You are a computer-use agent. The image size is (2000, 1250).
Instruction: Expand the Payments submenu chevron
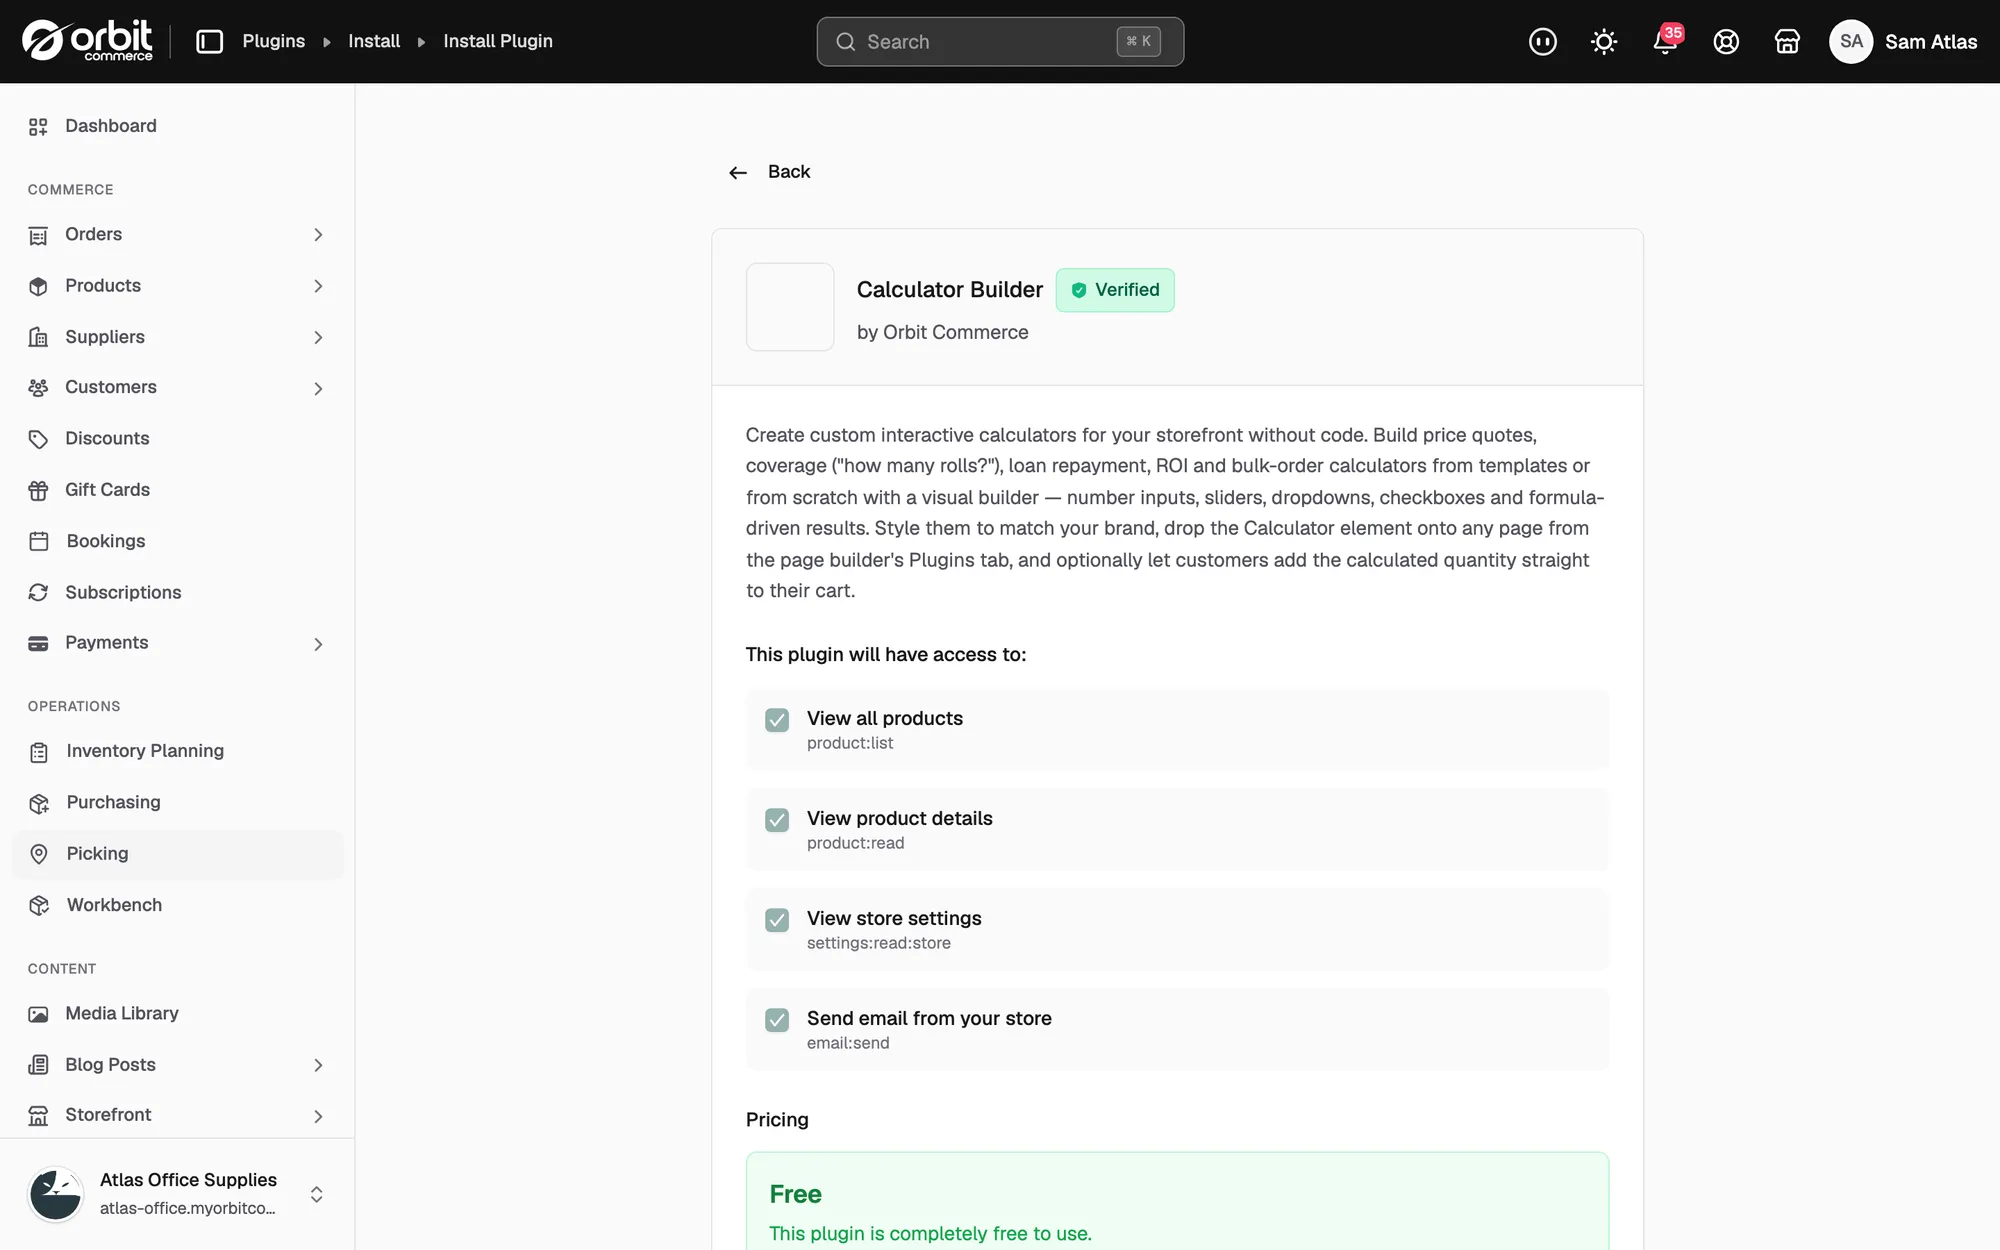tap(318, 644)
